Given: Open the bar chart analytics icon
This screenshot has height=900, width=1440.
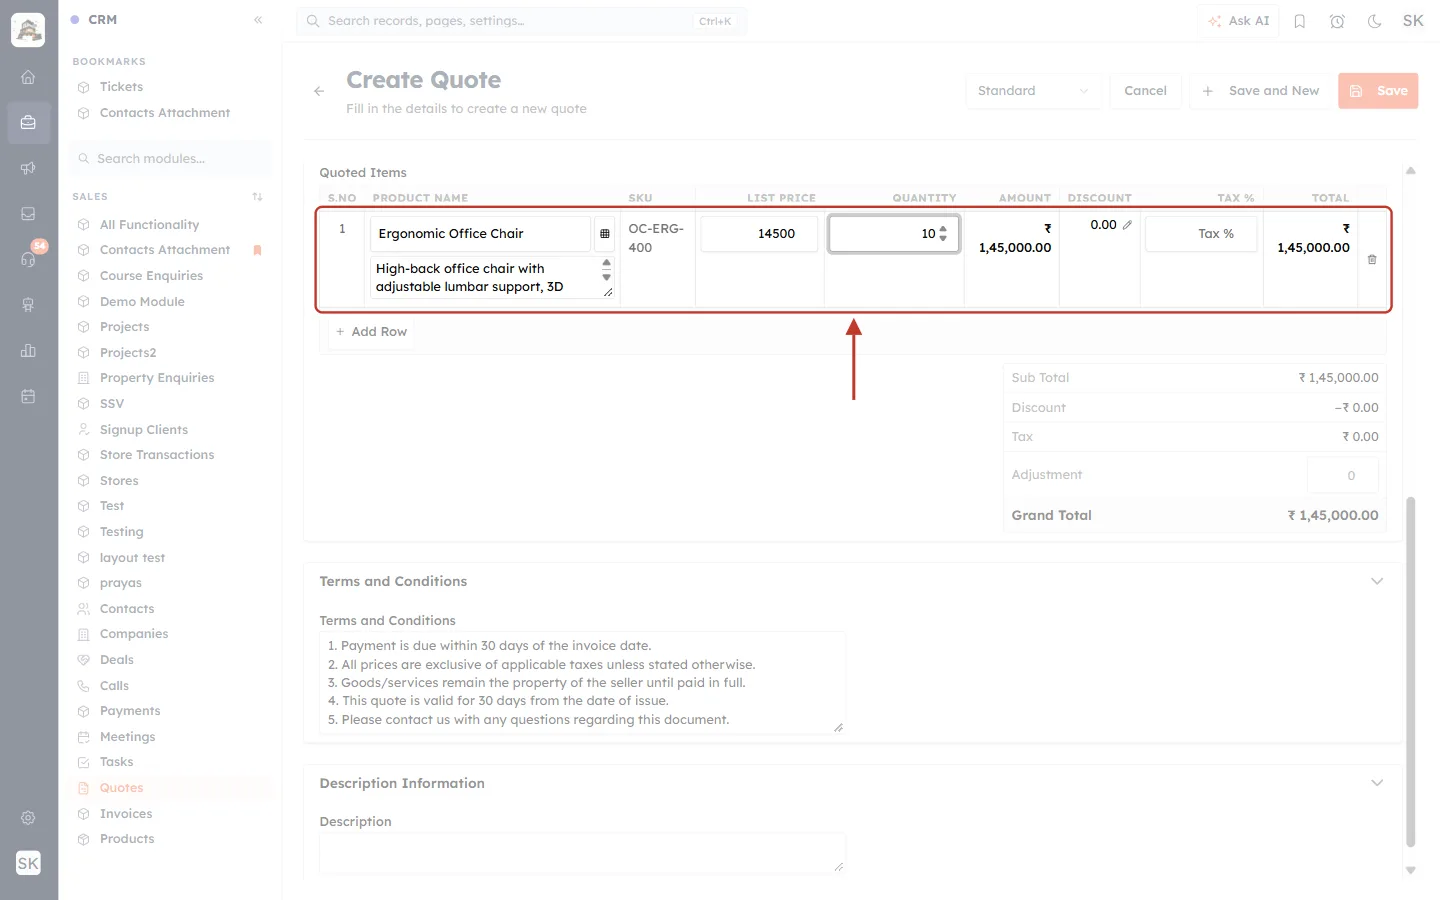Looking at the screenshot, I should point(28,350).
